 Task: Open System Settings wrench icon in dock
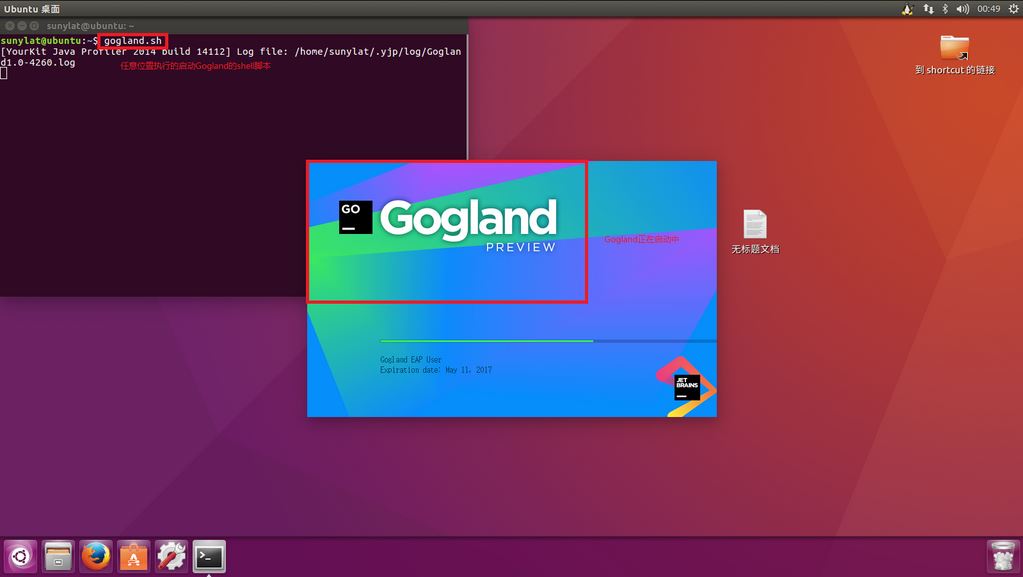coord(172,557)
